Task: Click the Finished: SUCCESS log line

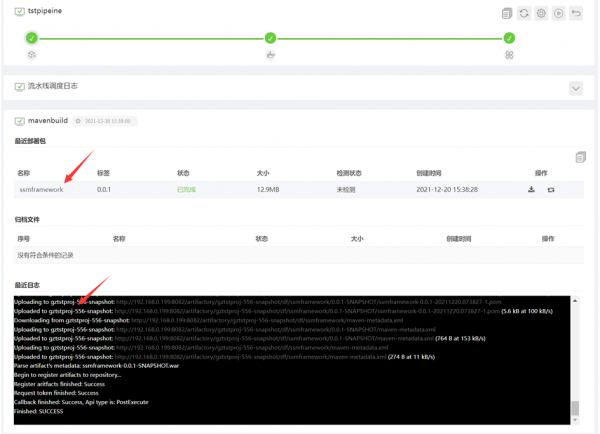Action: point(39,411)
